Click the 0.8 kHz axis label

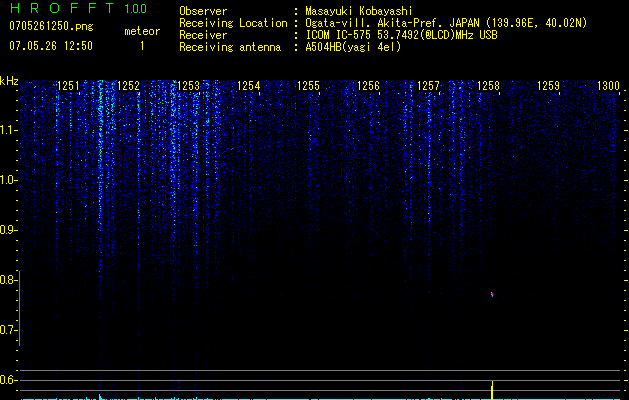(x=8, y=280)
